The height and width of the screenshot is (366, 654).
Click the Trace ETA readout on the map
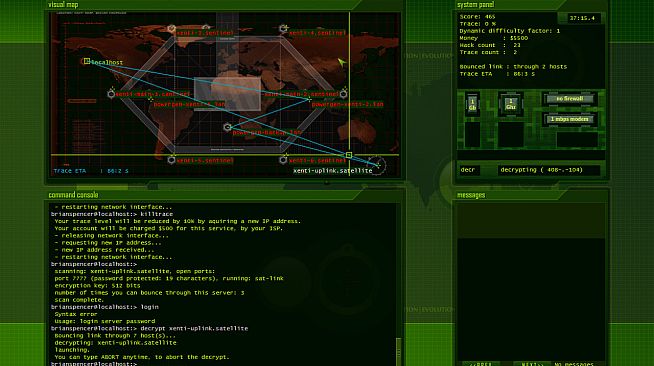pos(91,171)
